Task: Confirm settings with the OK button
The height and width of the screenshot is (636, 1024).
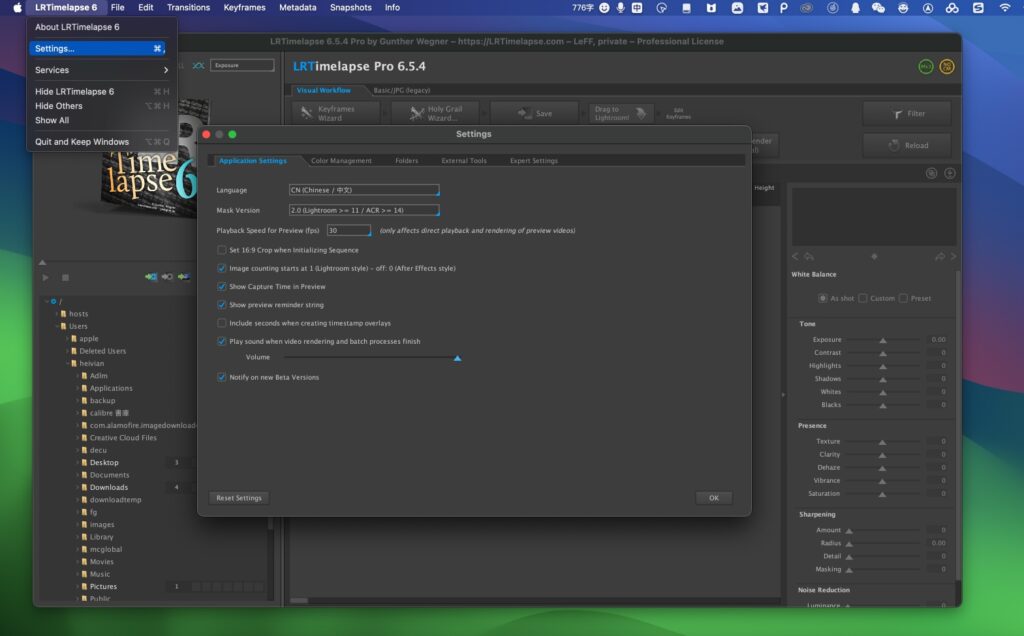Action: point(713,497)
